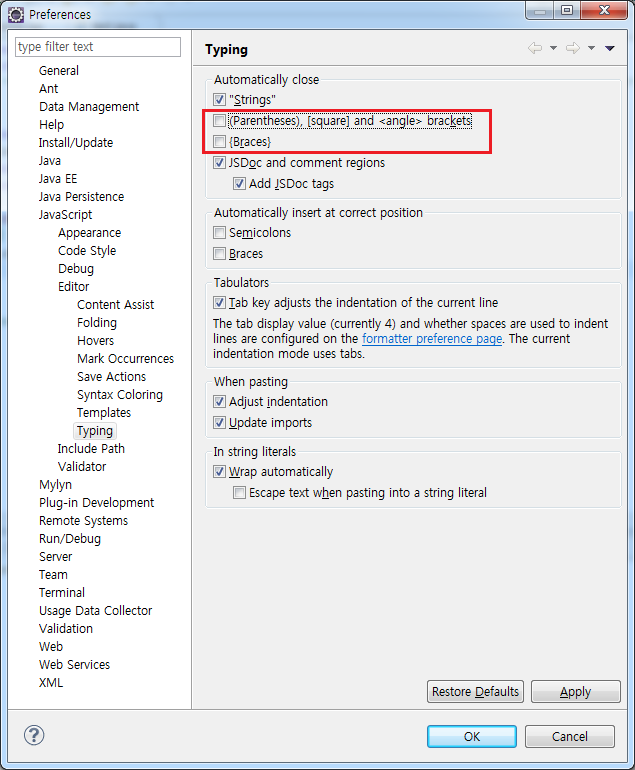Open the back history dropdown arrow
This screenshot has width=635, height=770.
click(553, 48)
